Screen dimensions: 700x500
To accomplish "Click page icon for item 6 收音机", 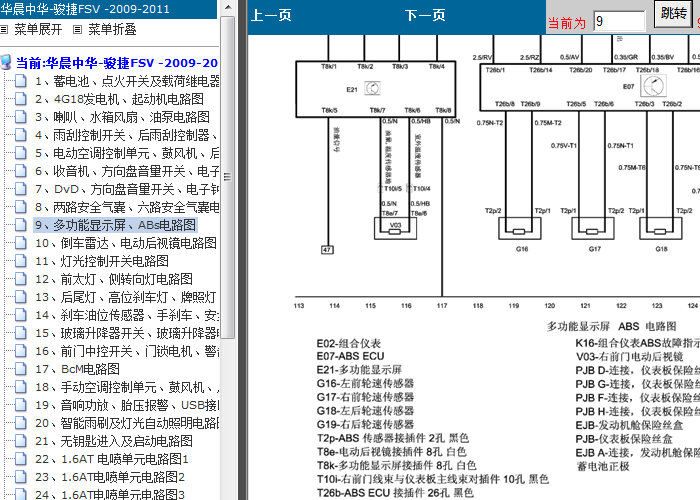I will pos(21,171).
